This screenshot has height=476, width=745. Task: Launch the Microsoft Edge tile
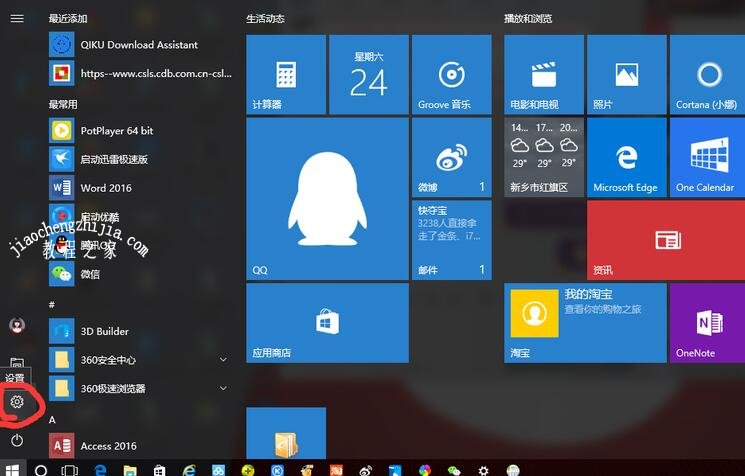pos(627,157)
